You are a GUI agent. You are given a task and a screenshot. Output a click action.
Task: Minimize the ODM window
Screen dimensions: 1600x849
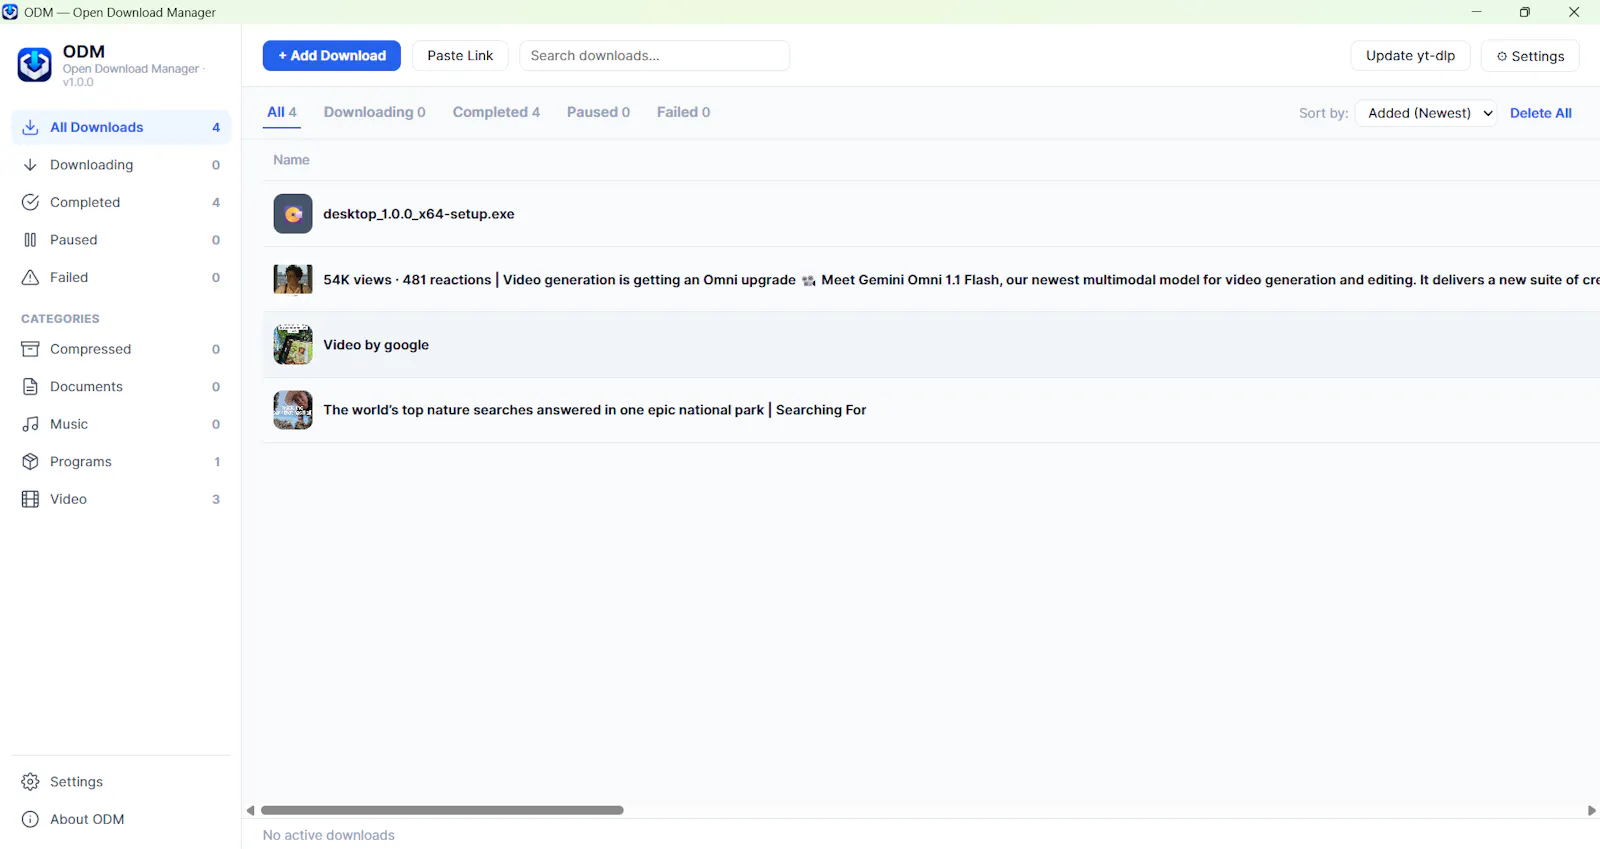(1476, 12)
